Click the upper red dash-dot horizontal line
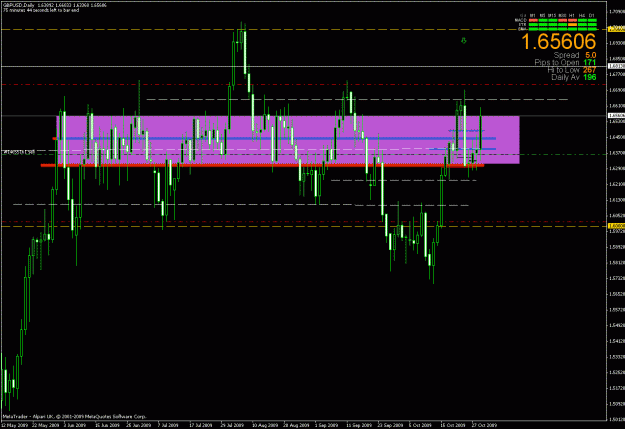This screenshot has width=625, height=429. (303, 85)
